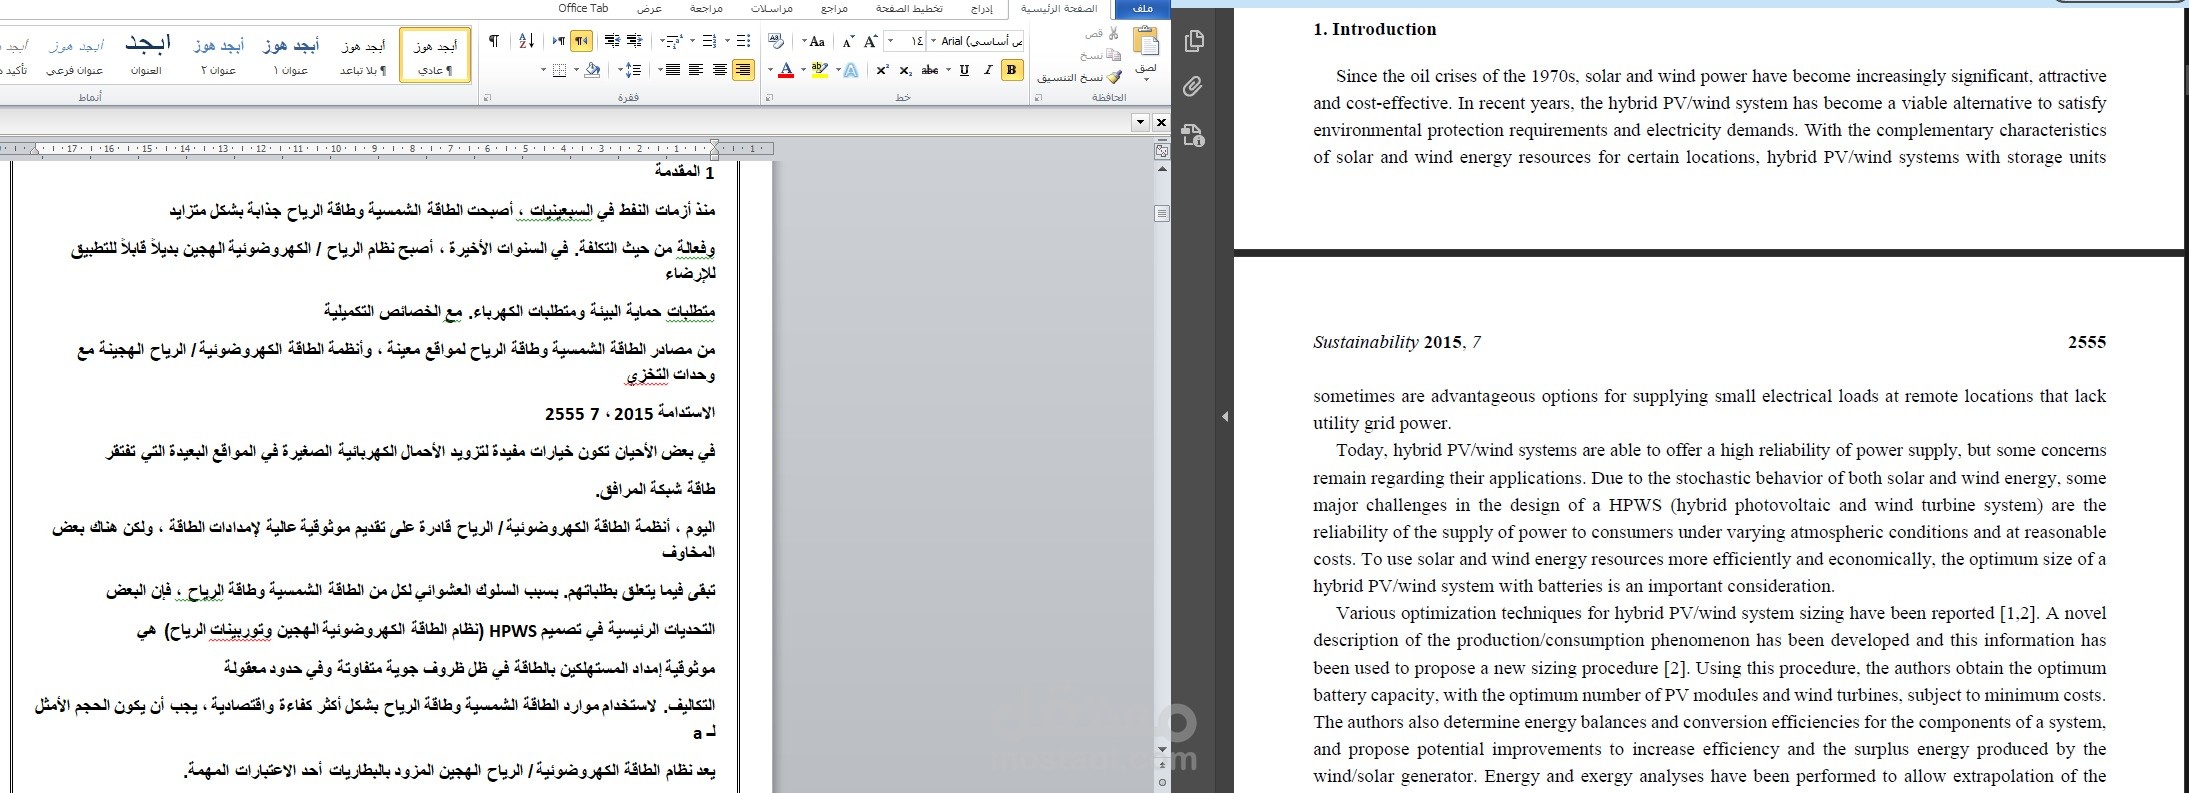Switch to the عرض (View) tab
The image size is (2189, 793).
click(650, 8)
